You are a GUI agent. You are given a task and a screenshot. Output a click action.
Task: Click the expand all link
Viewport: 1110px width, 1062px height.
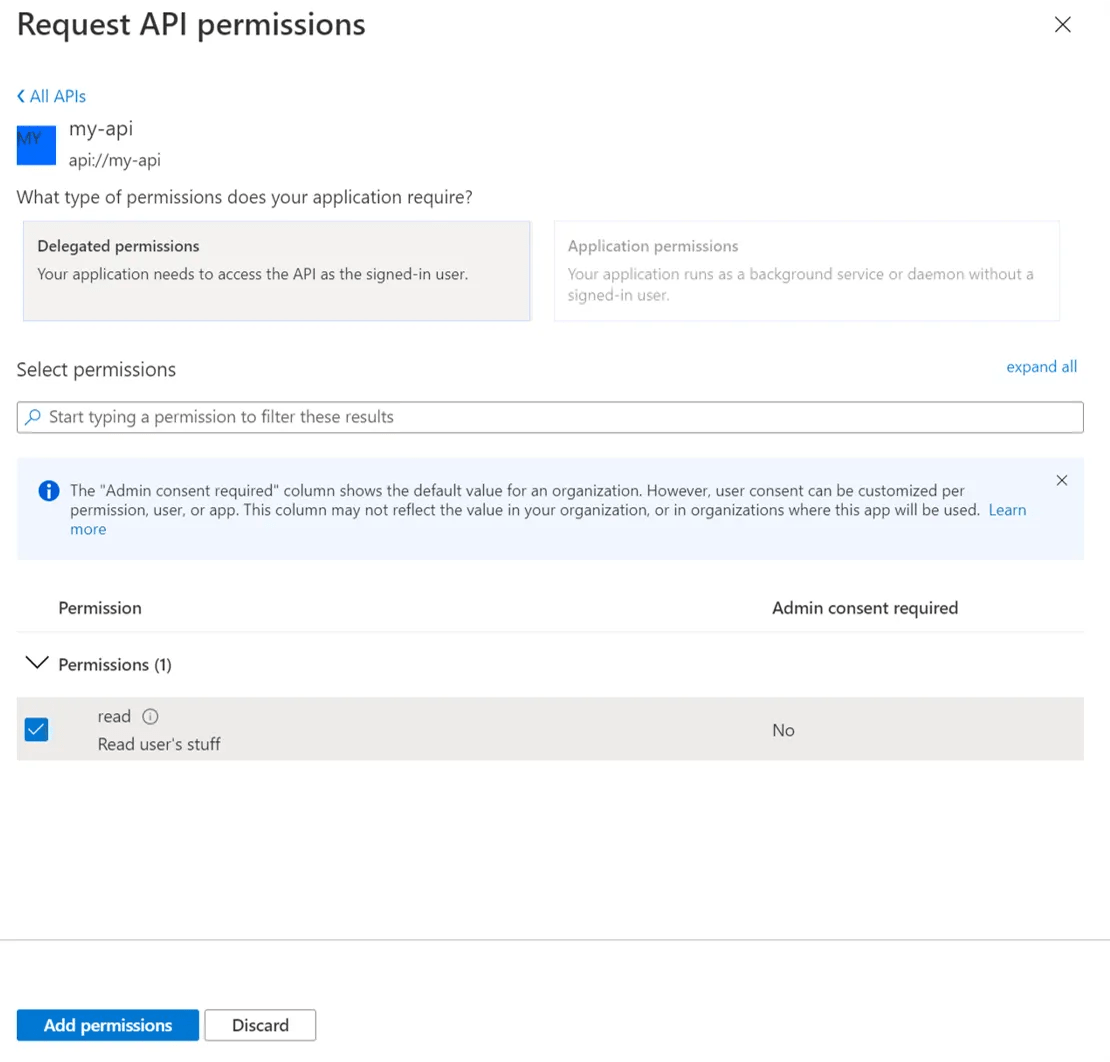[x=1041, y=367]
